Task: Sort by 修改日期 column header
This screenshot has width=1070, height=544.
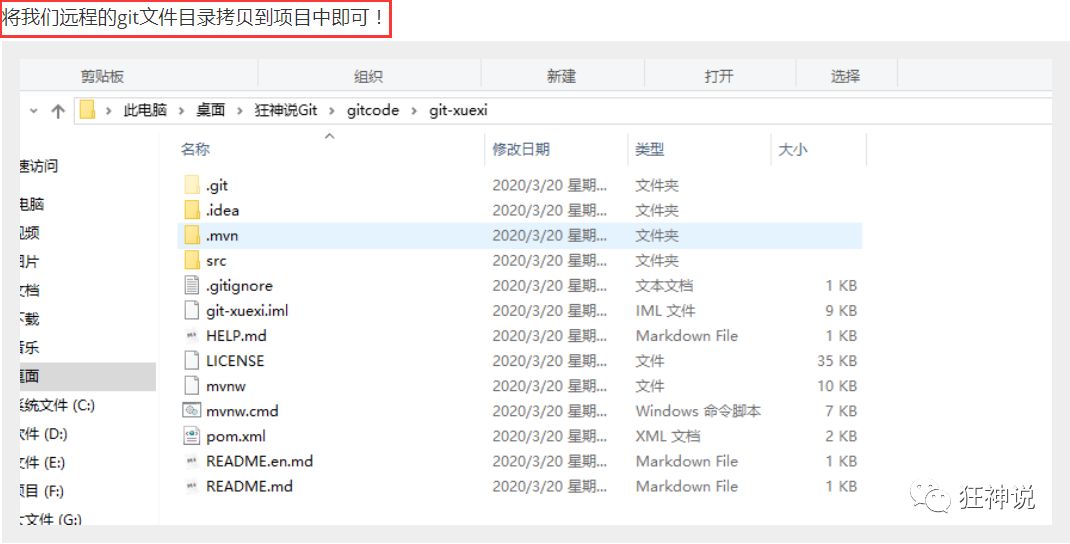Action: (521, 149)
